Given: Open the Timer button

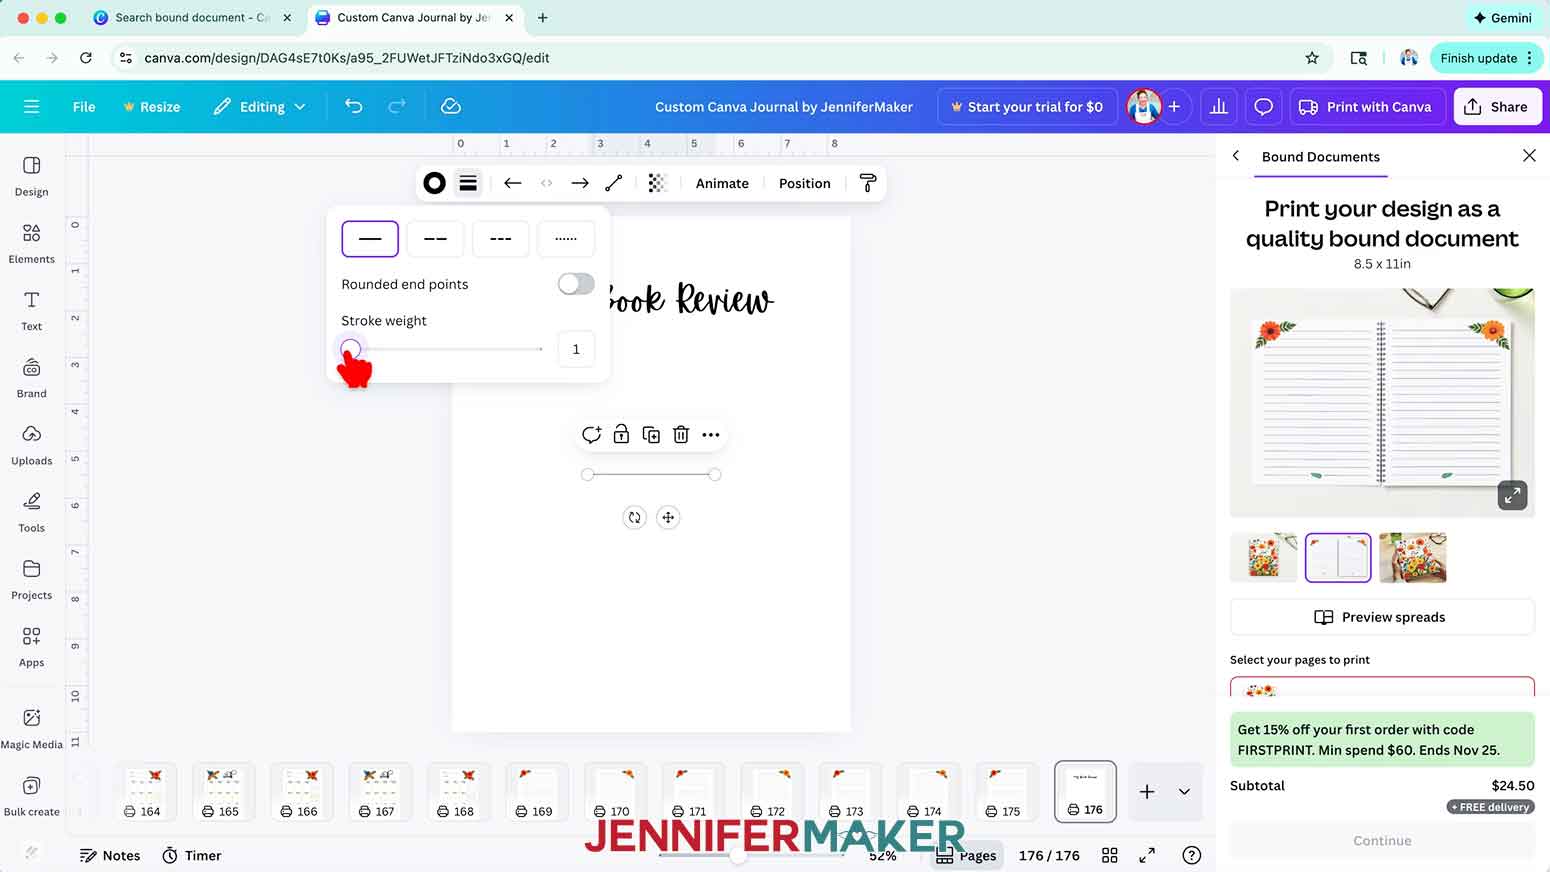Looking at the screenshot, I should 192,855.
